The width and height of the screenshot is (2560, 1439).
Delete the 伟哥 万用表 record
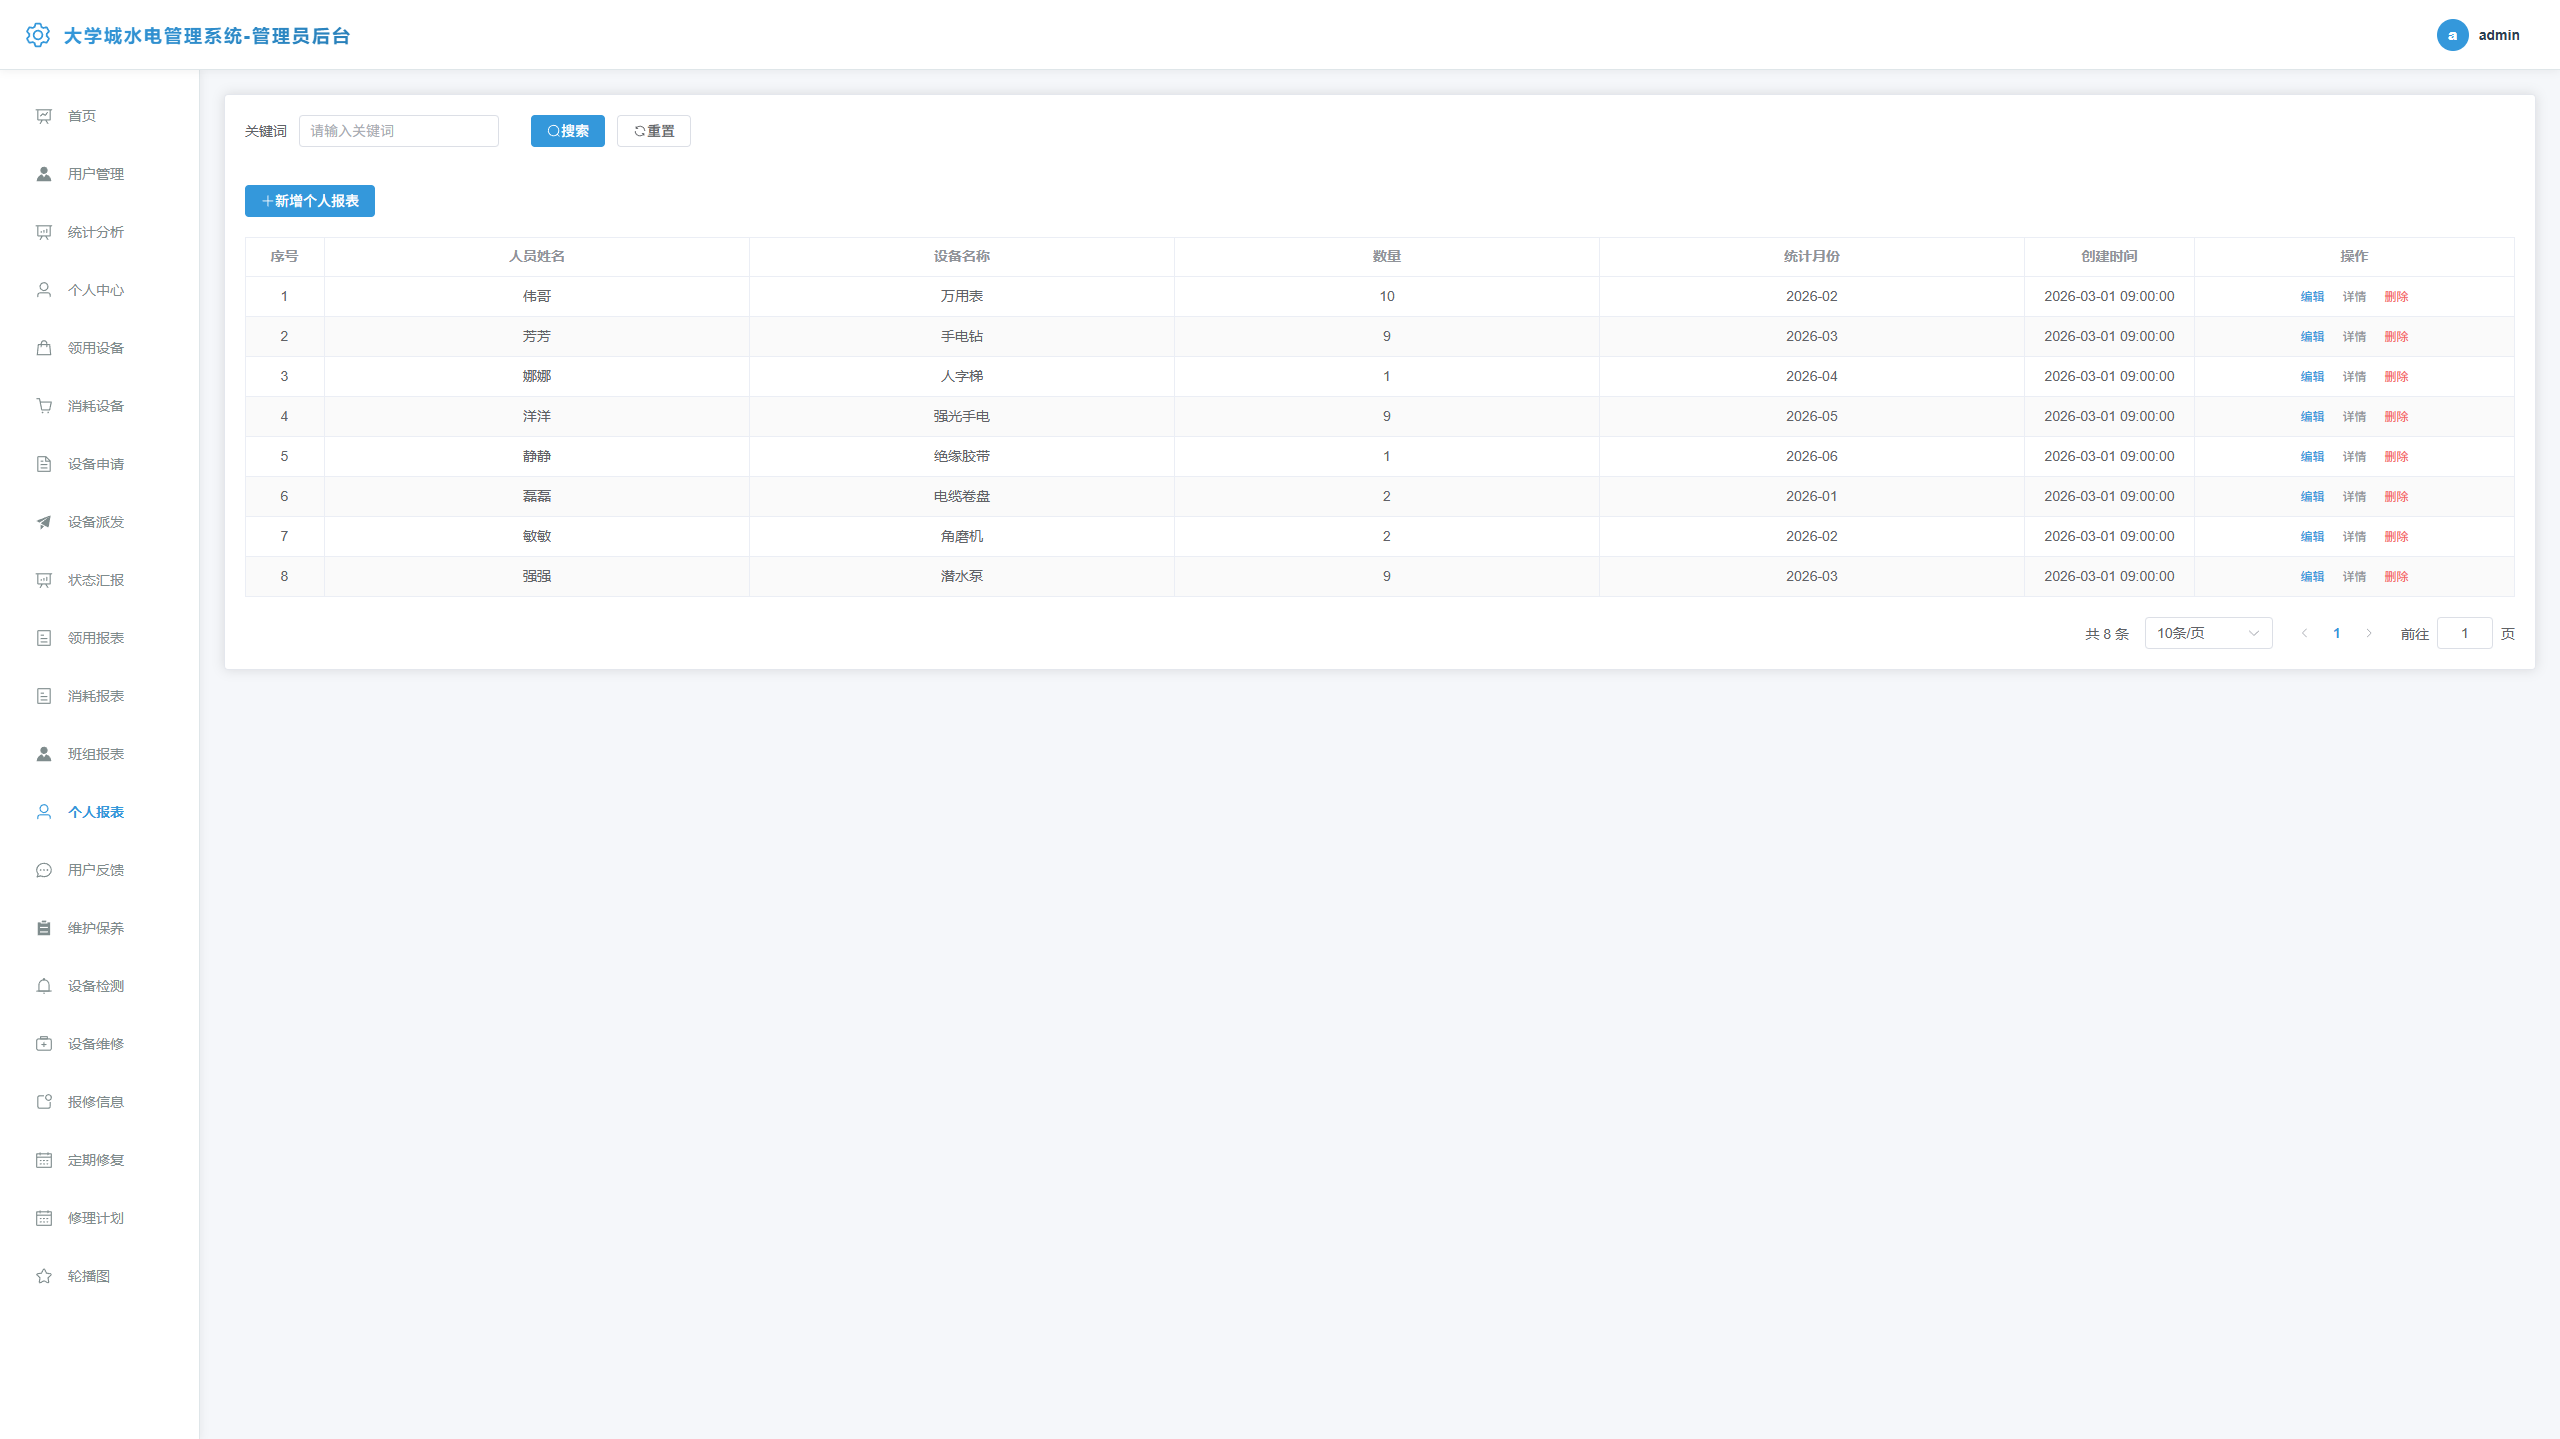pyautogui.click(x=2396, y=297)
